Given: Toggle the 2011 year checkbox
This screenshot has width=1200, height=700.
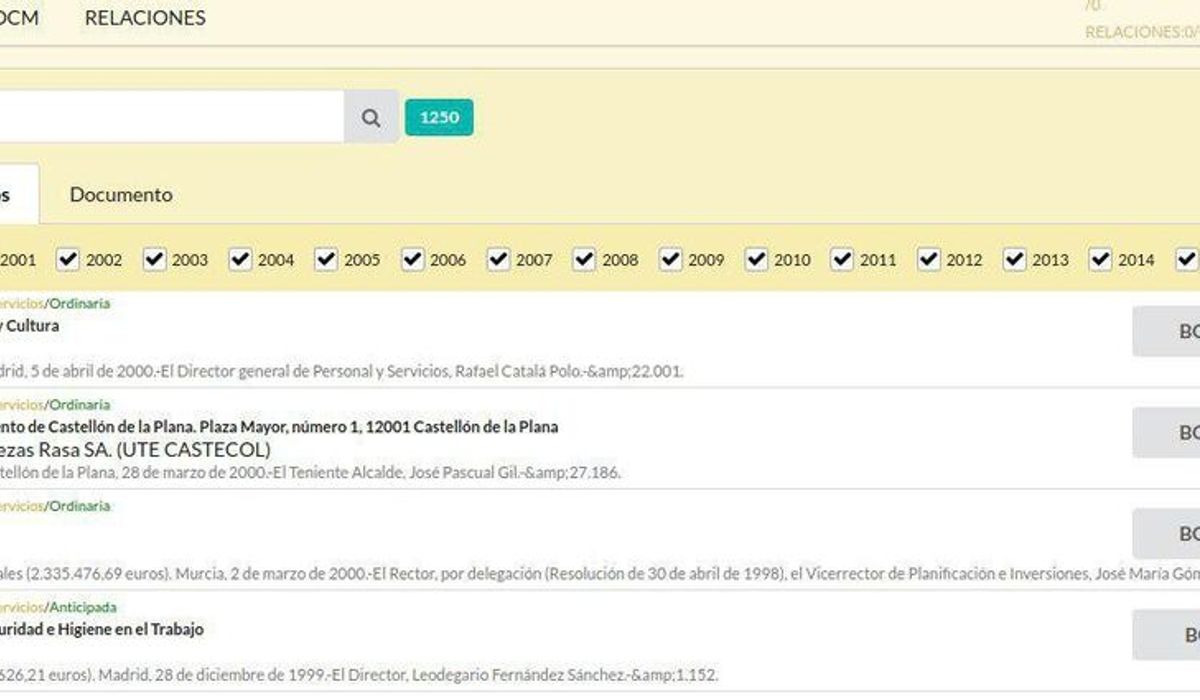Looking at the screenshot, I should (842, 259).
